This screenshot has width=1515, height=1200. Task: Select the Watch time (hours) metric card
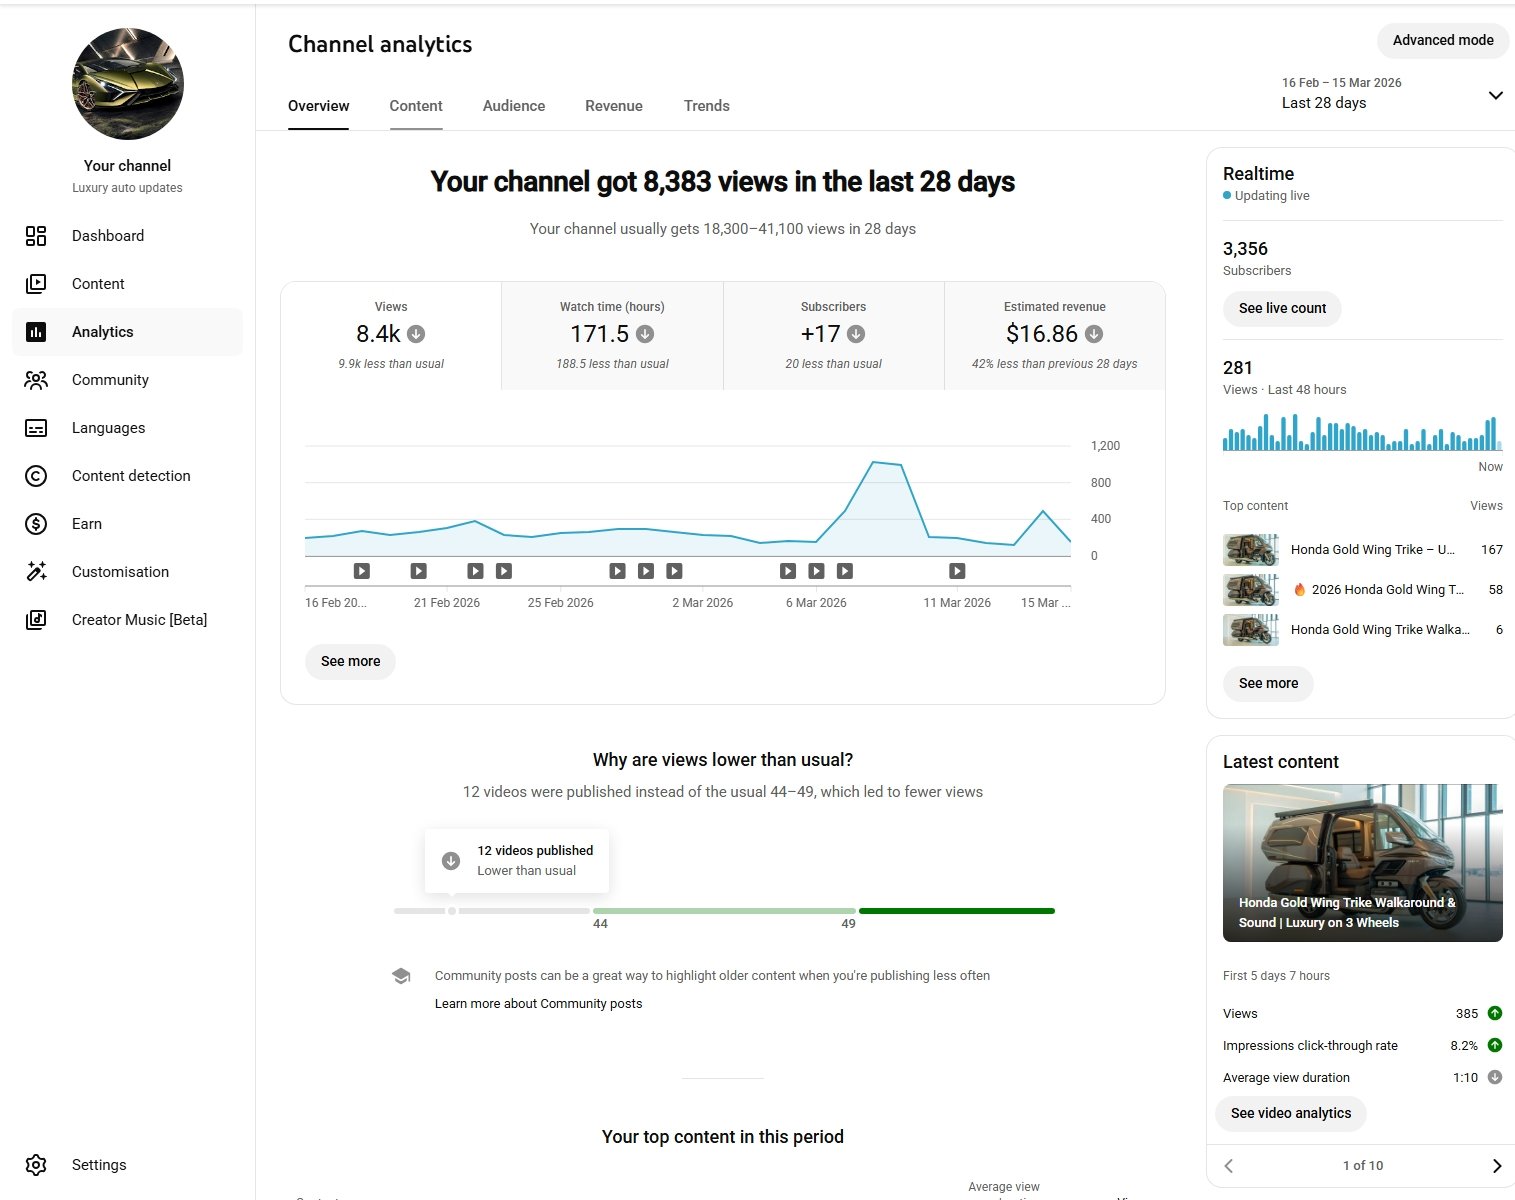point(612,335)
